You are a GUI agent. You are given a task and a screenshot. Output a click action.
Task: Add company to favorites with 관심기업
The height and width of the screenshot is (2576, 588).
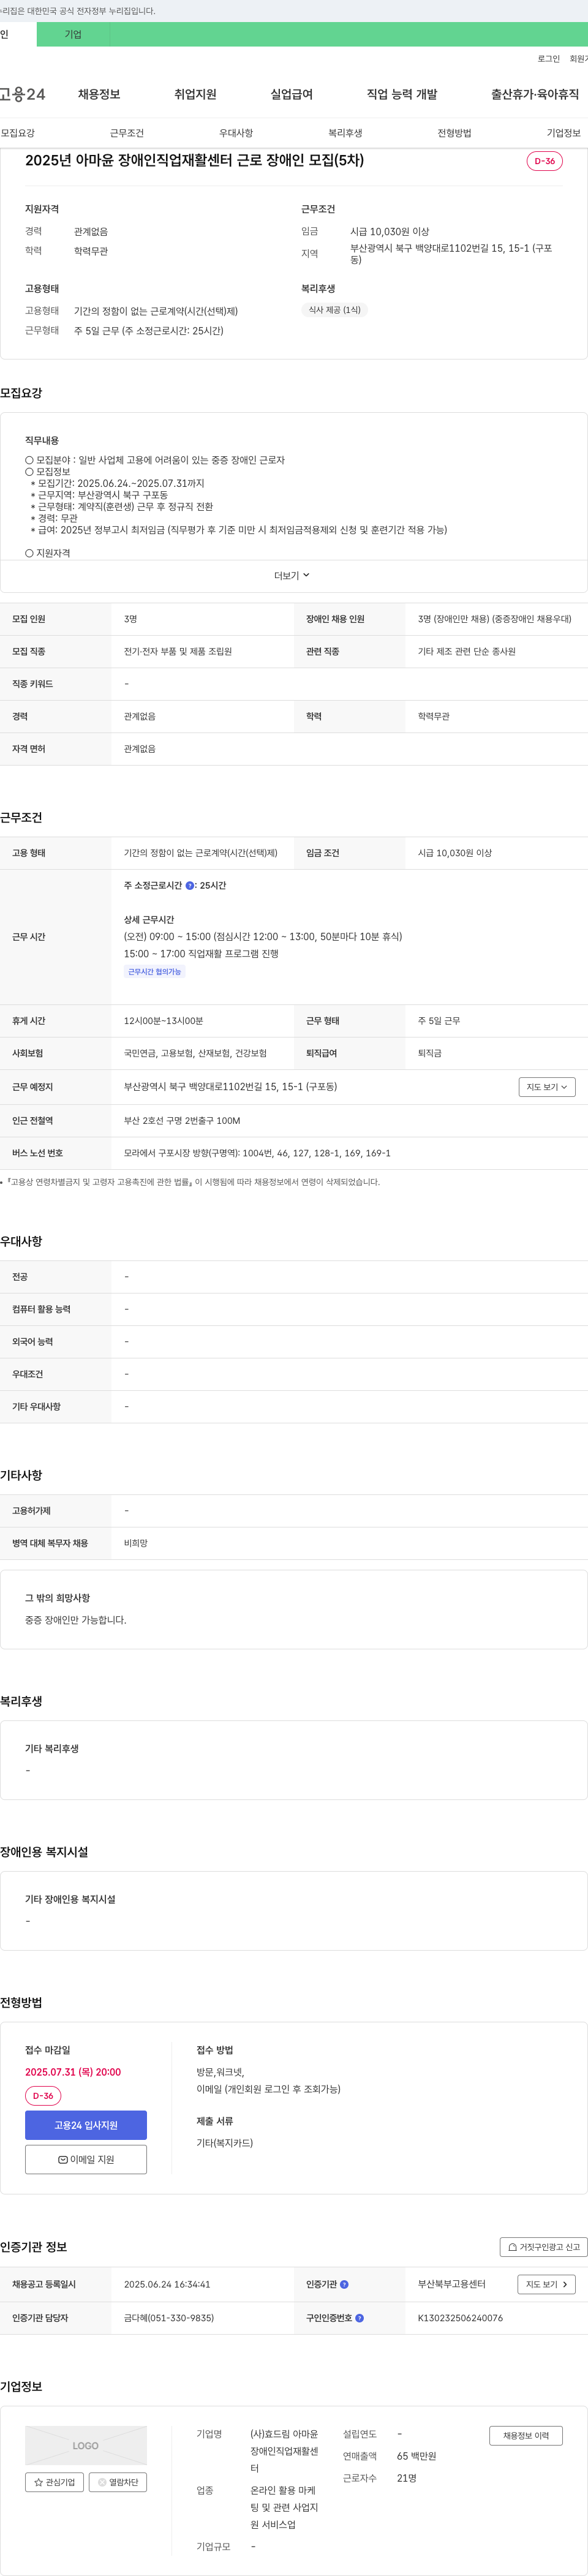tap(54, 2482)
